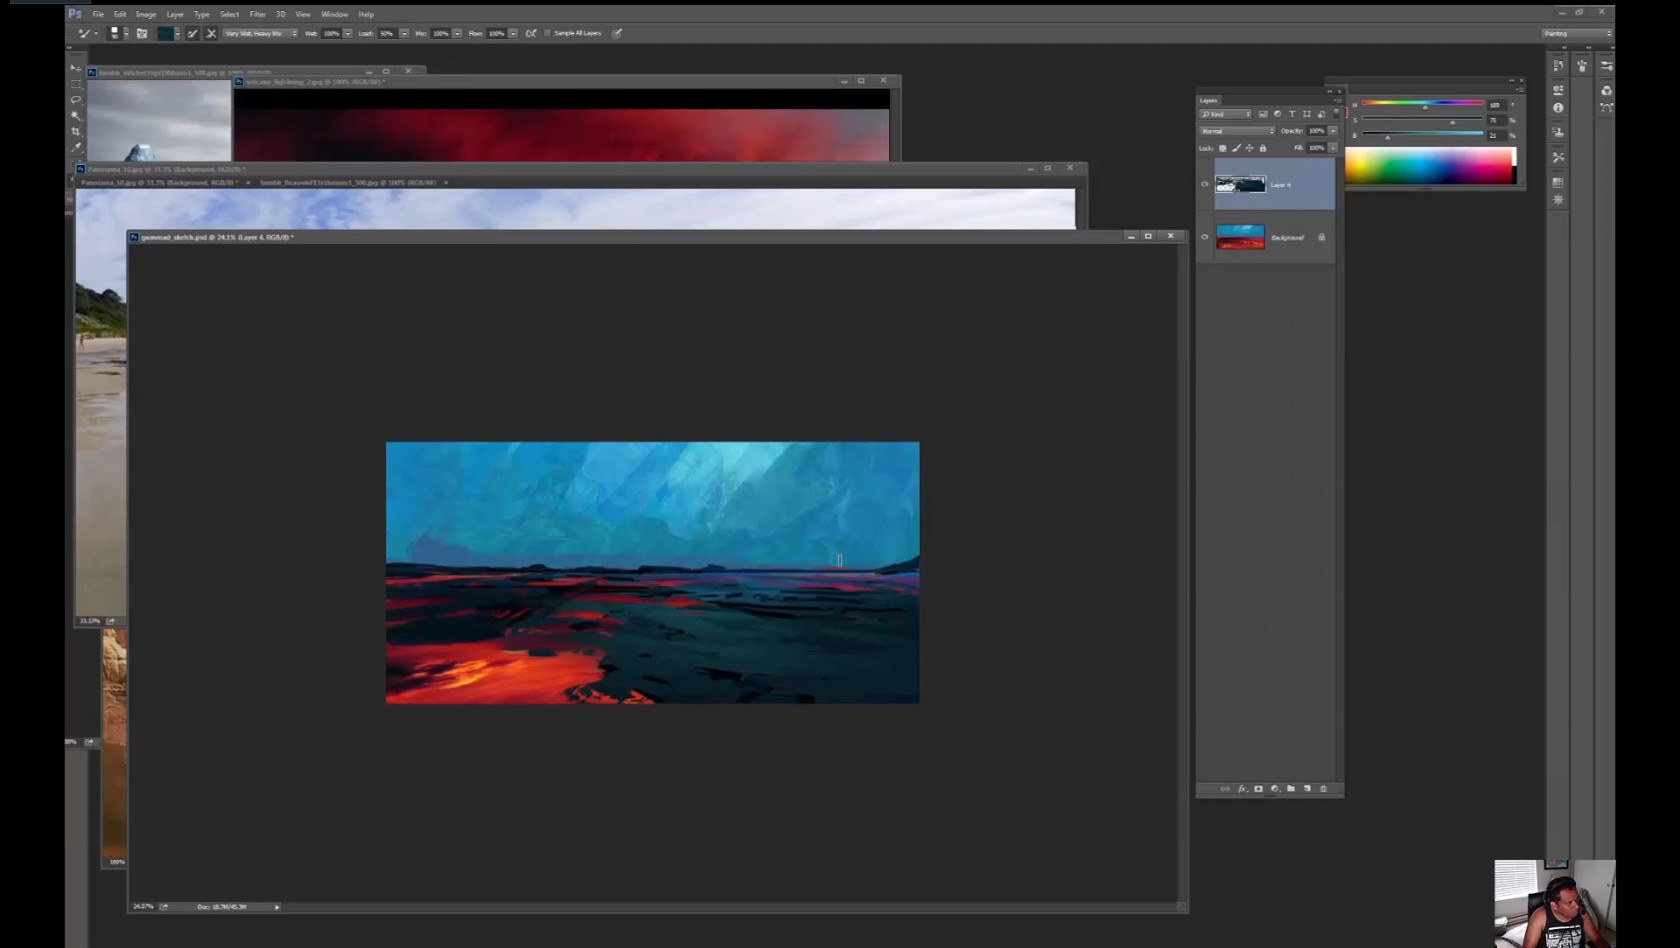
Task: Open the Filter menu
Action: pos(257,14)
